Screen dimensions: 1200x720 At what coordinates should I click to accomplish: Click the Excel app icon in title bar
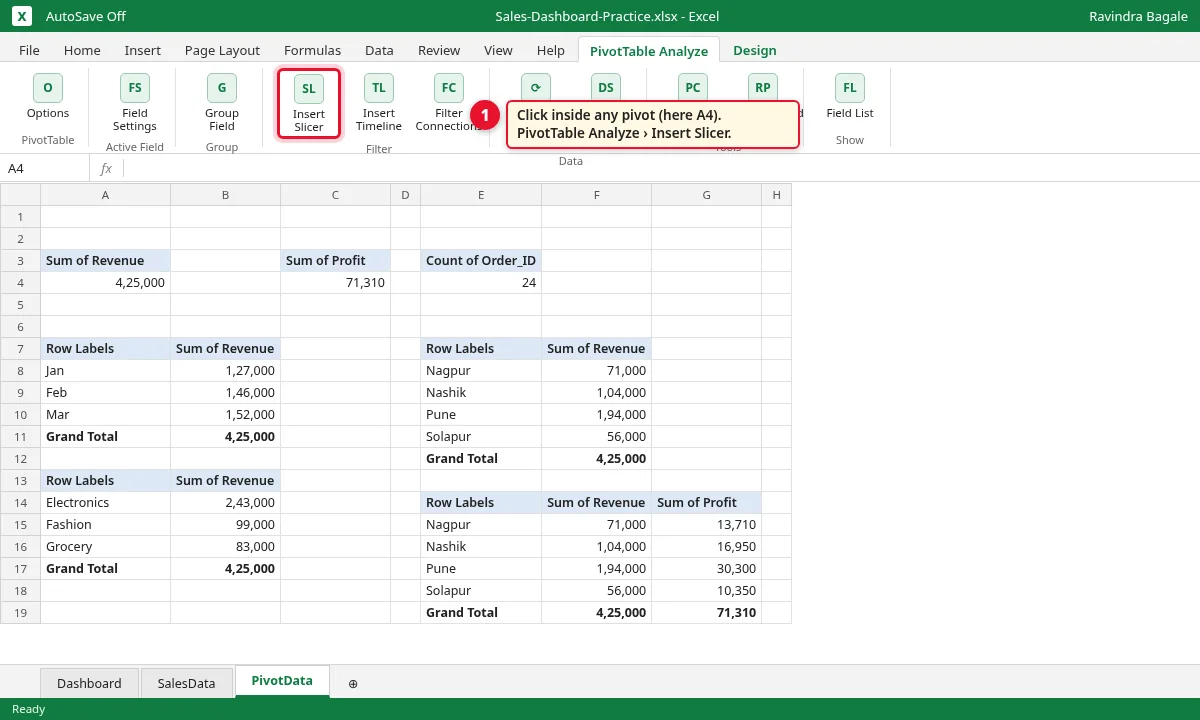coord(22,16)
